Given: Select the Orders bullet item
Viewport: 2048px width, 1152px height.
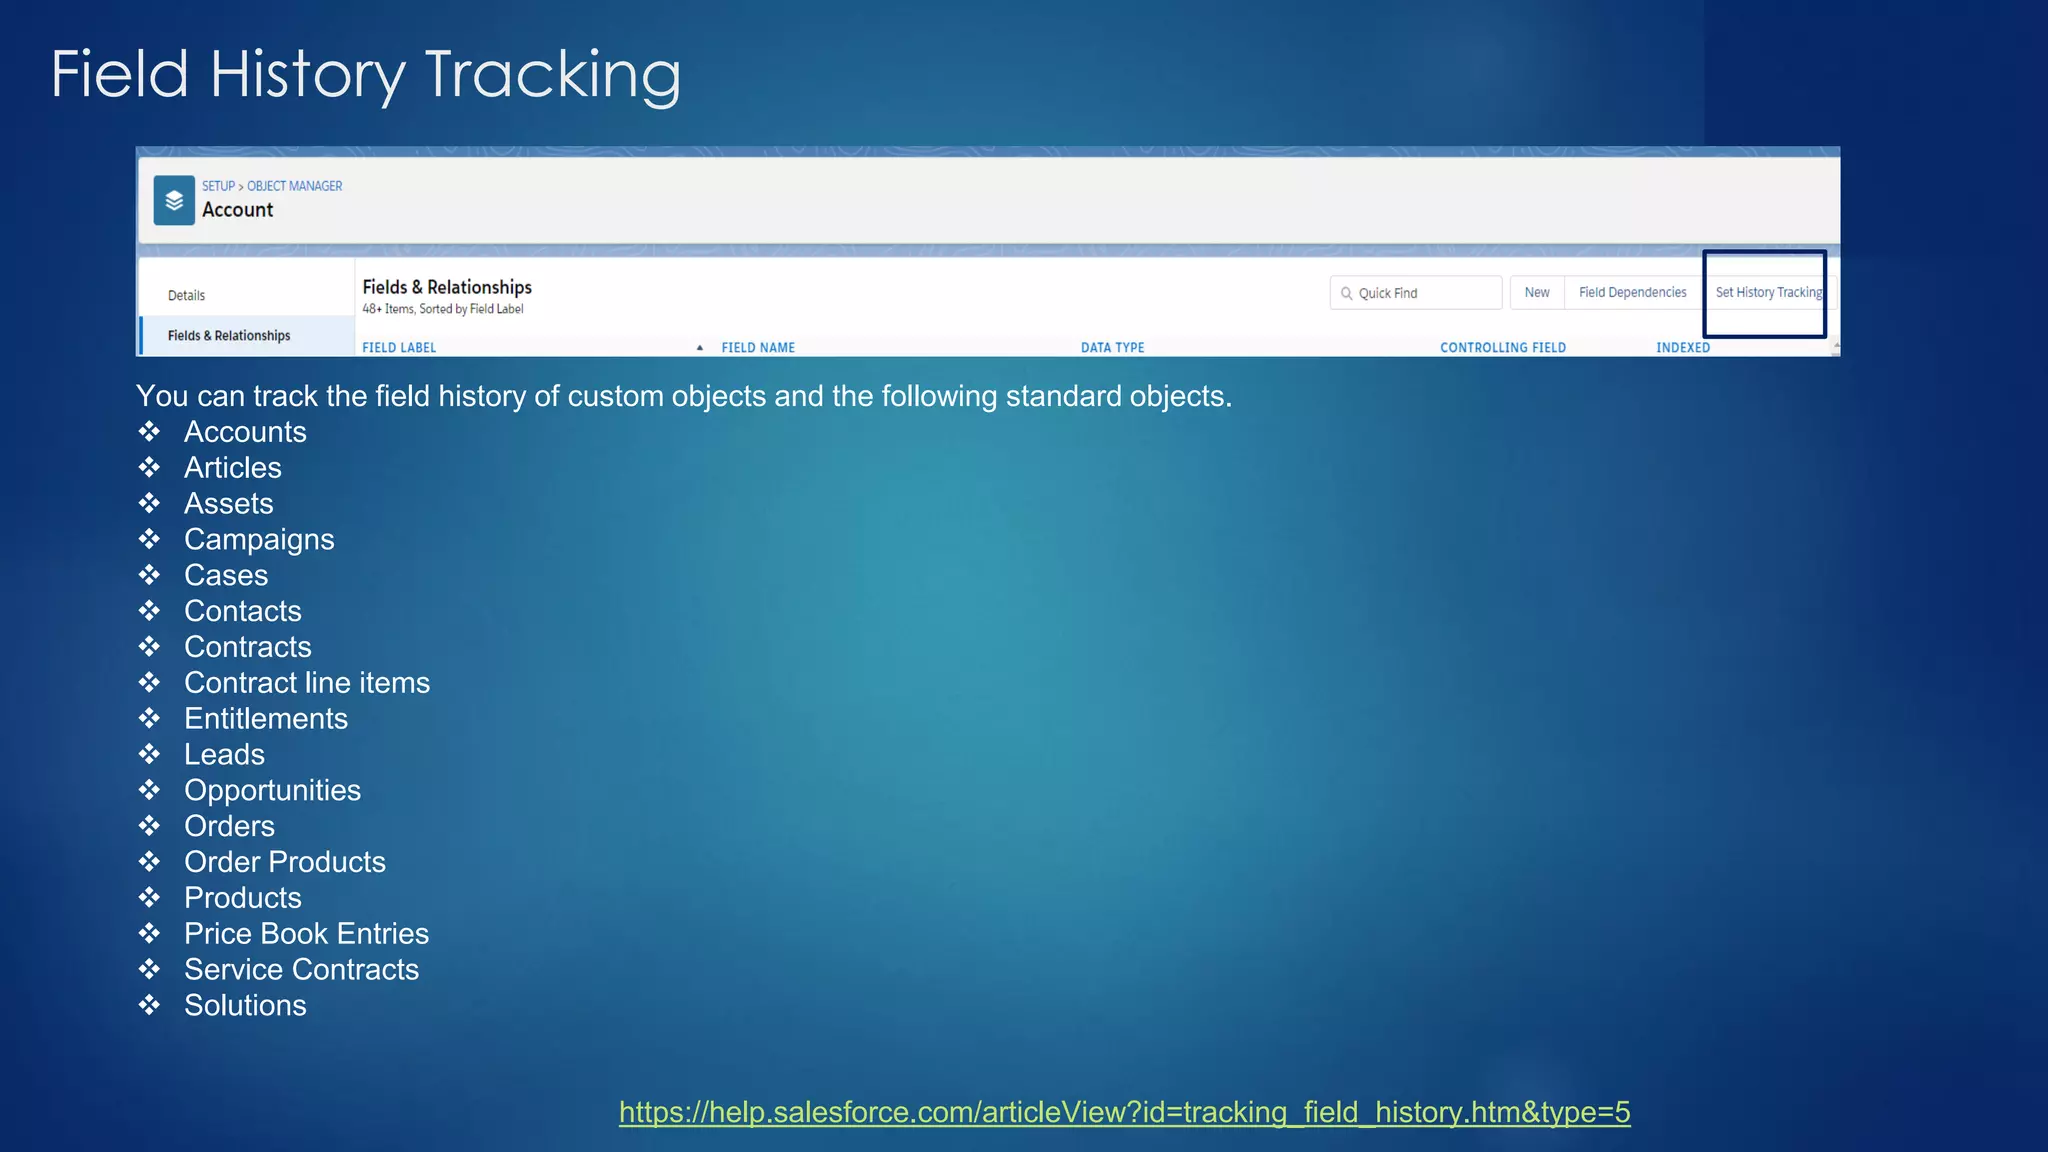Looking at the screenshot, I should pyautogui.click(x=229, y=826).
